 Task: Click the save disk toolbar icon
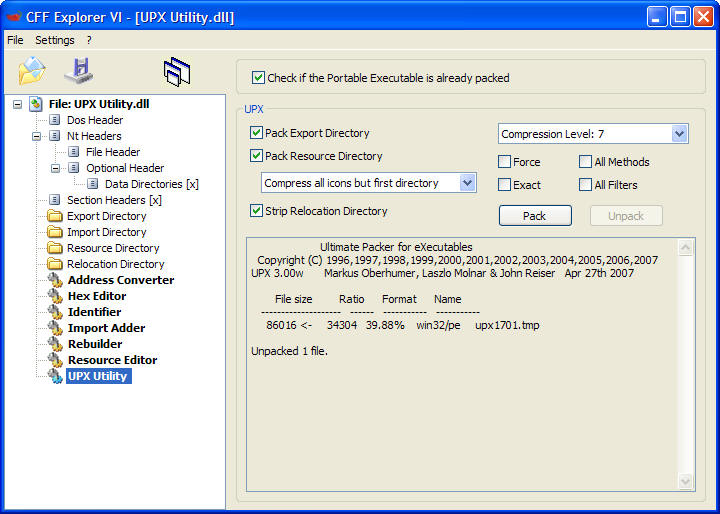tap(78, 71)
